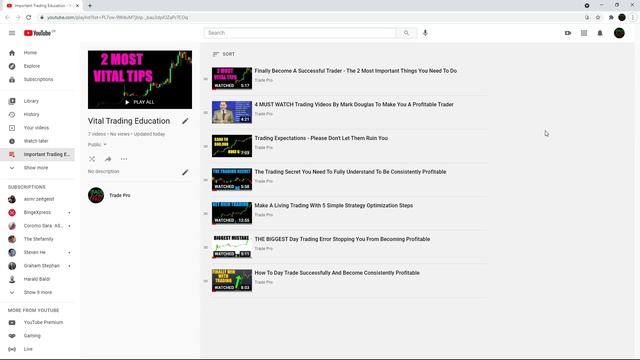Click Play All on playlist cover
The height and width of the screenshot is (360, 640).
point(140,102)
